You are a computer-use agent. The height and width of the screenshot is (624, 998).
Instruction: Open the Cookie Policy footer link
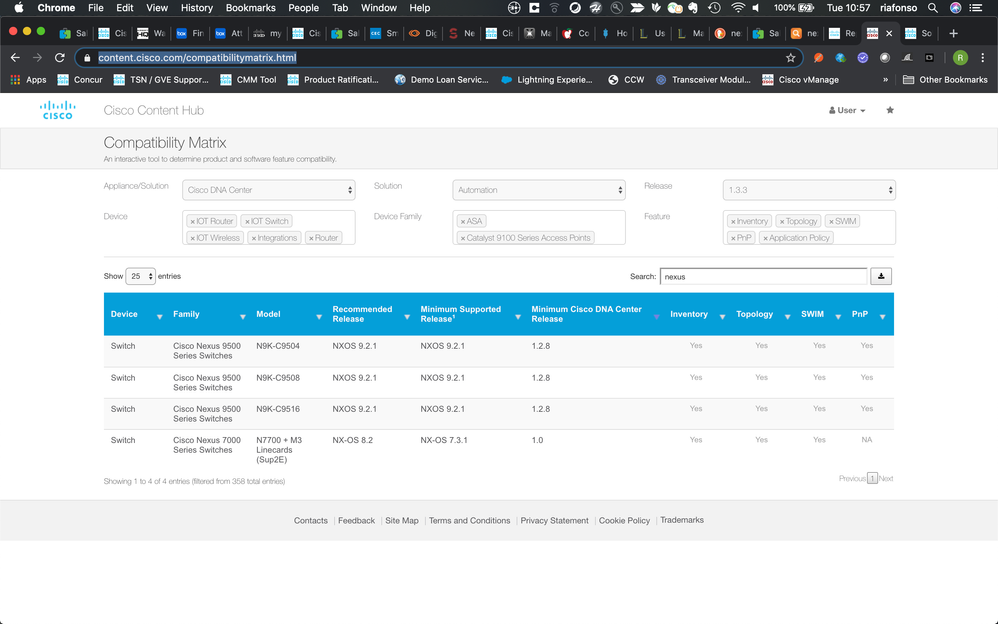[624, 520]
